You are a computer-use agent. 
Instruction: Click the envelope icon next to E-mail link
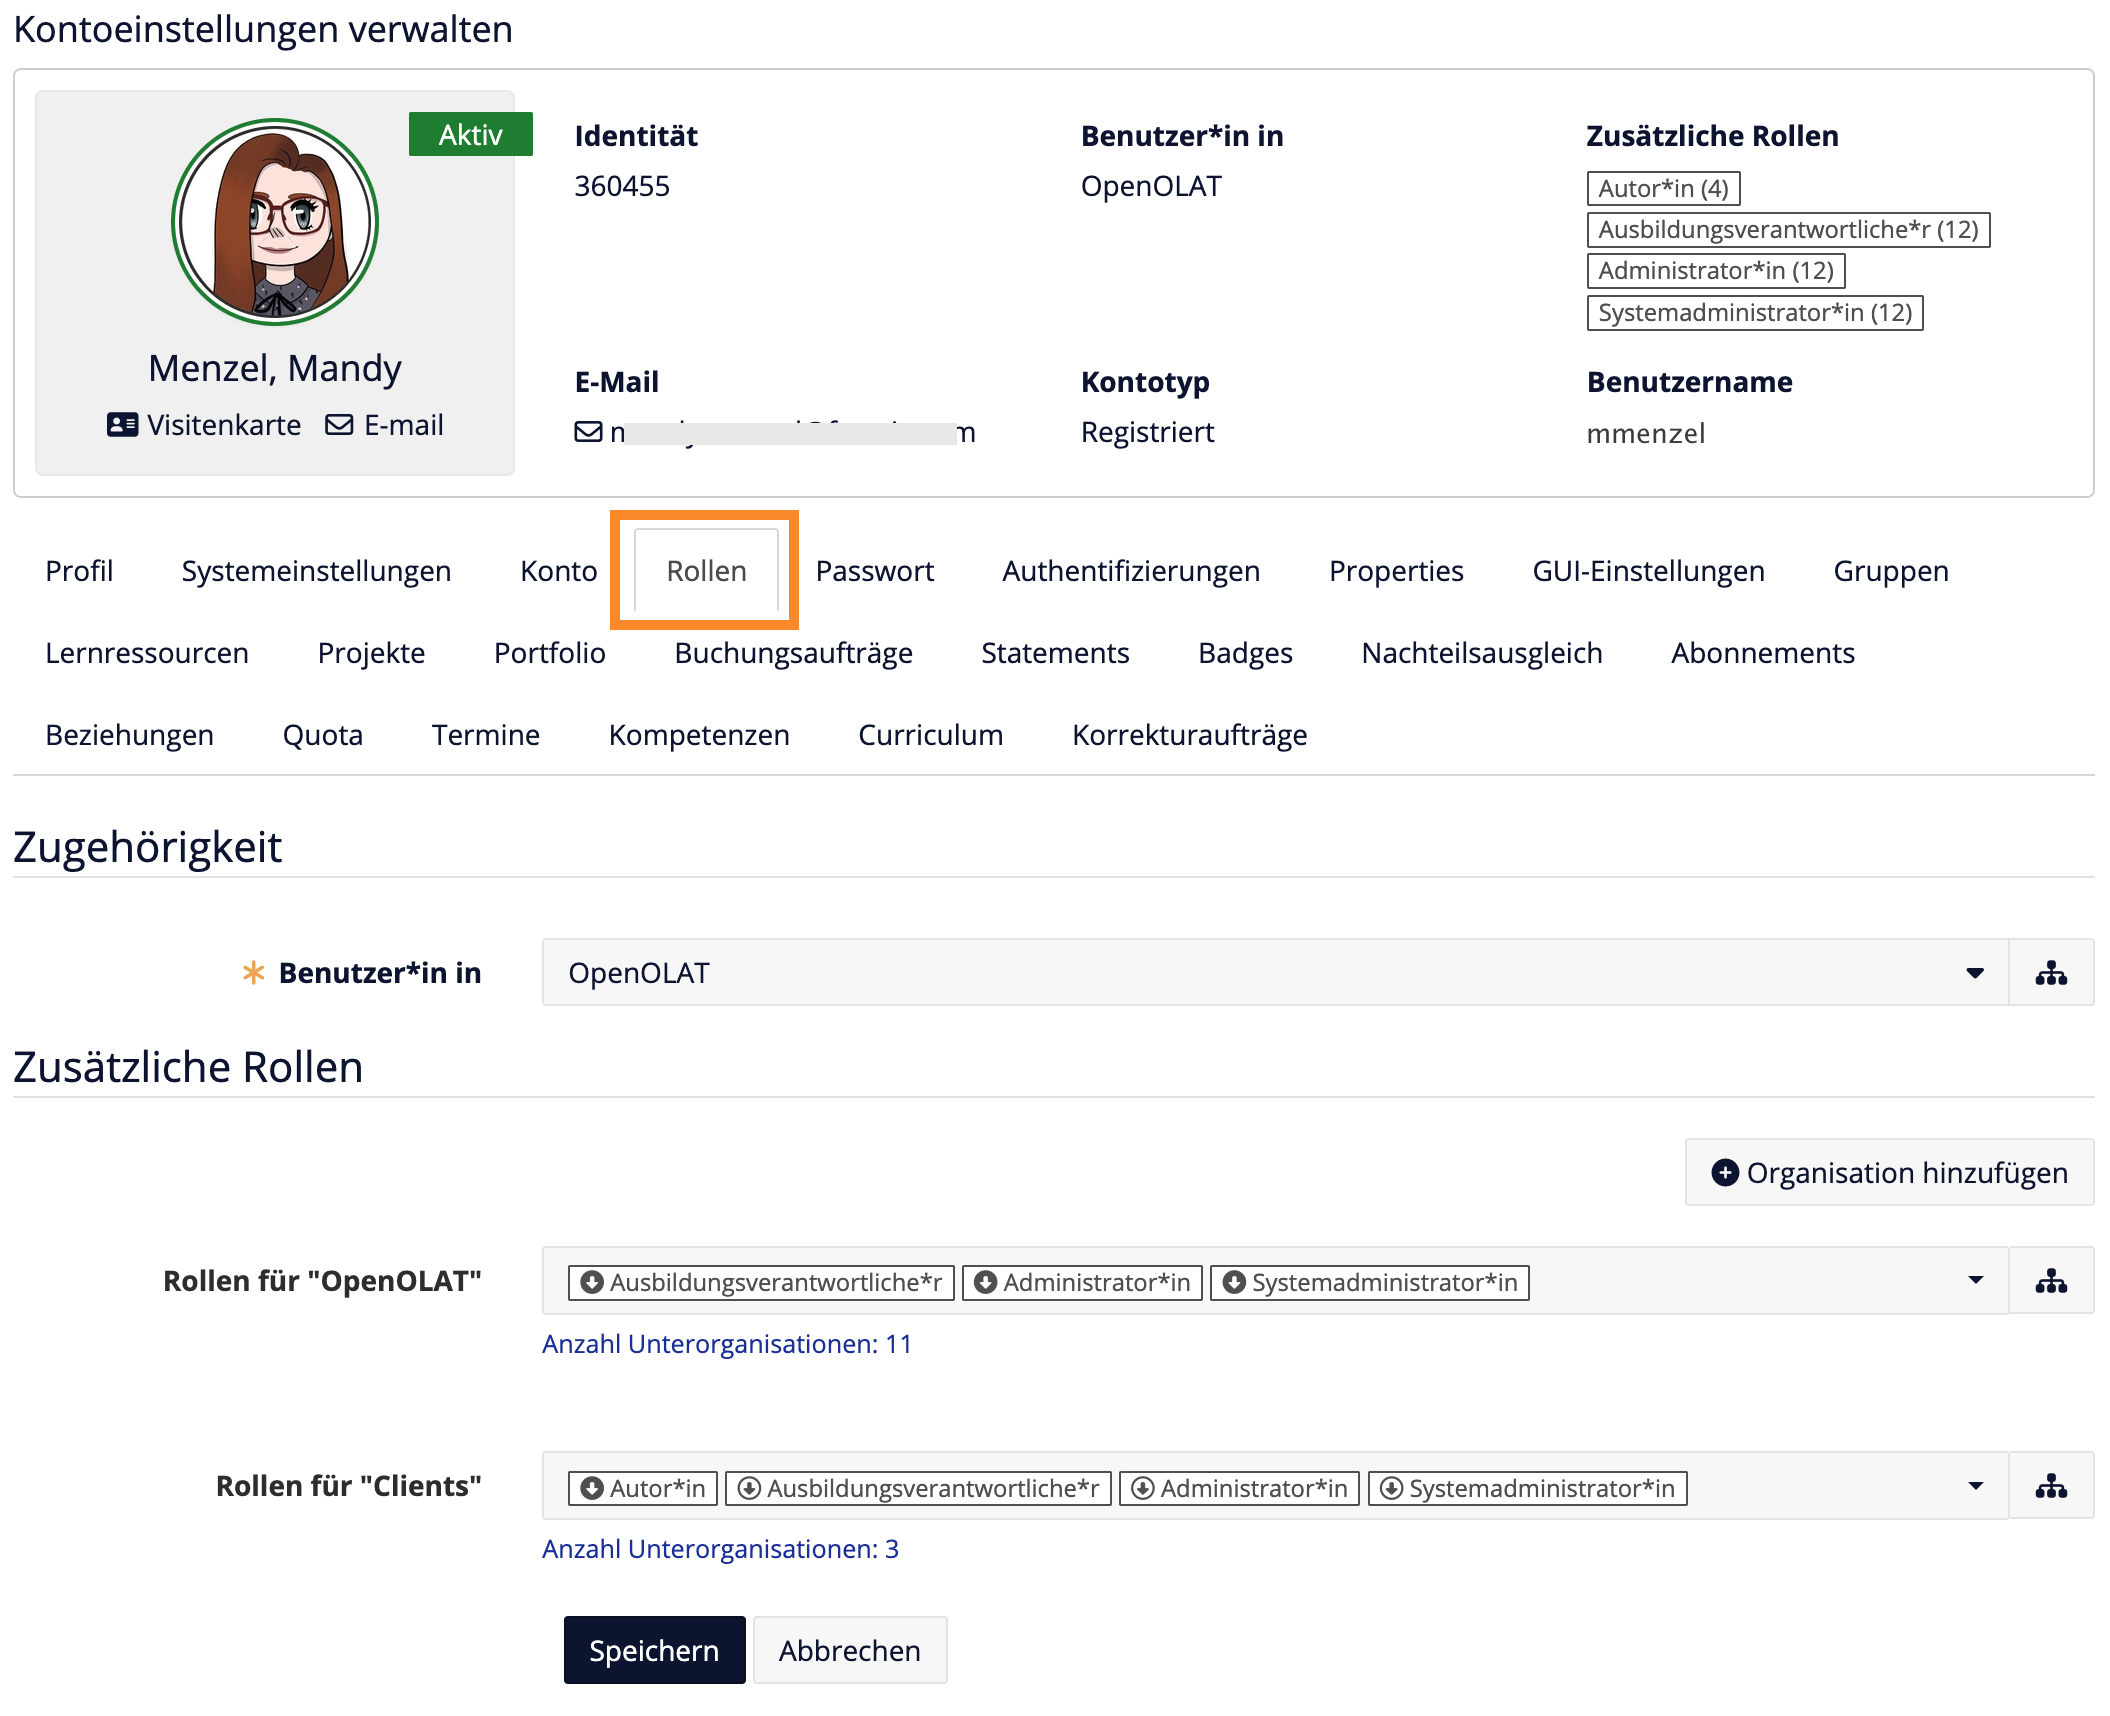click(x=339, y=425)
